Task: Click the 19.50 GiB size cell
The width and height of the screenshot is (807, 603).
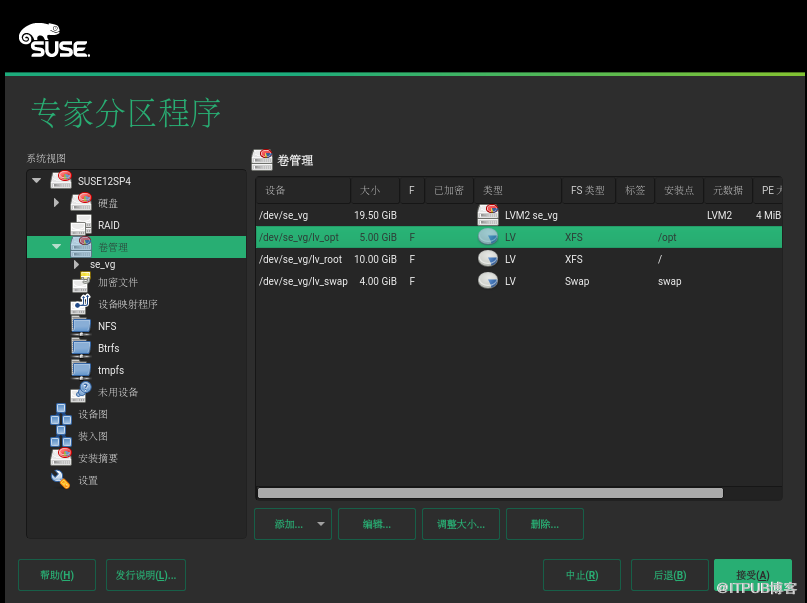Action: 375,215
